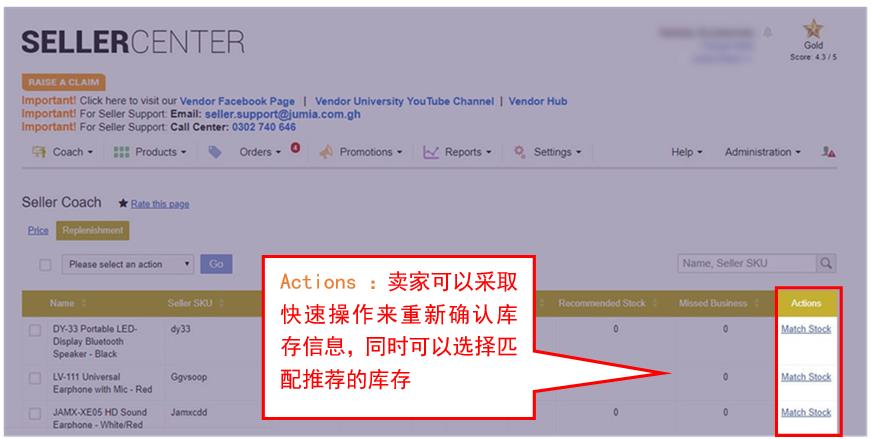Select the Replenishment tab
Image resolution: width=873 pixels, height=439 pixels.
[92, 230]
